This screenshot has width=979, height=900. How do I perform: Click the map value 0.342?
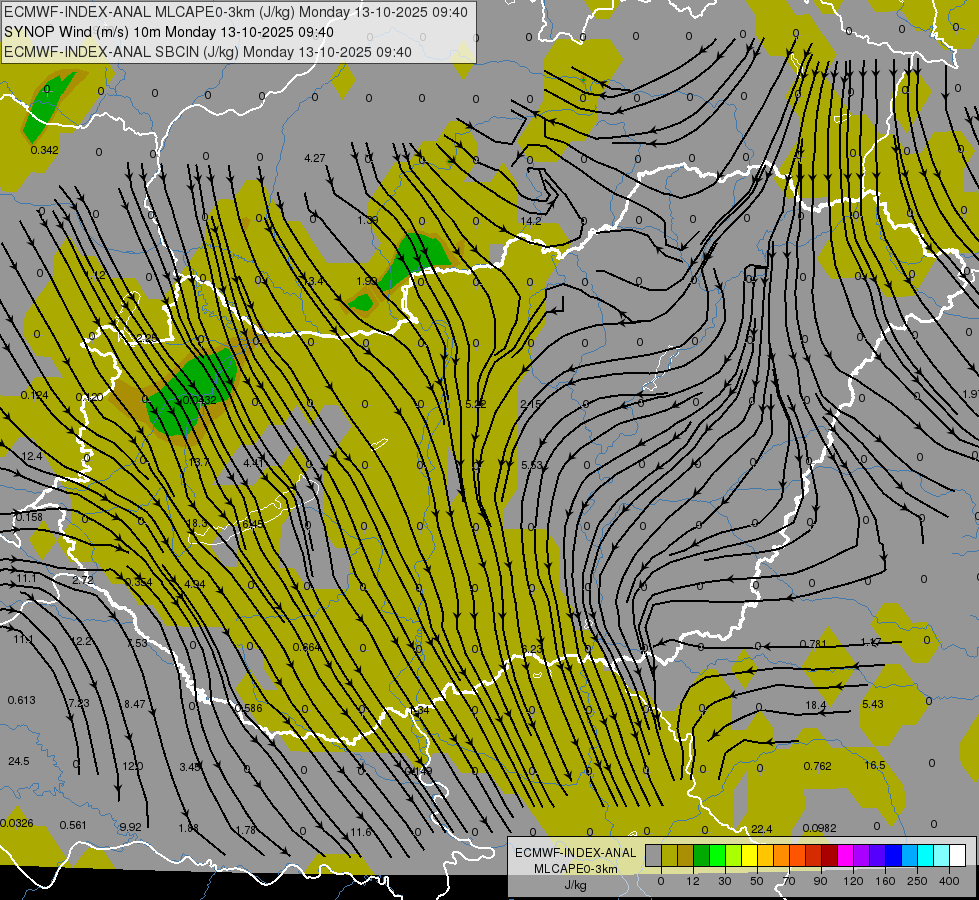pos(44,150)
